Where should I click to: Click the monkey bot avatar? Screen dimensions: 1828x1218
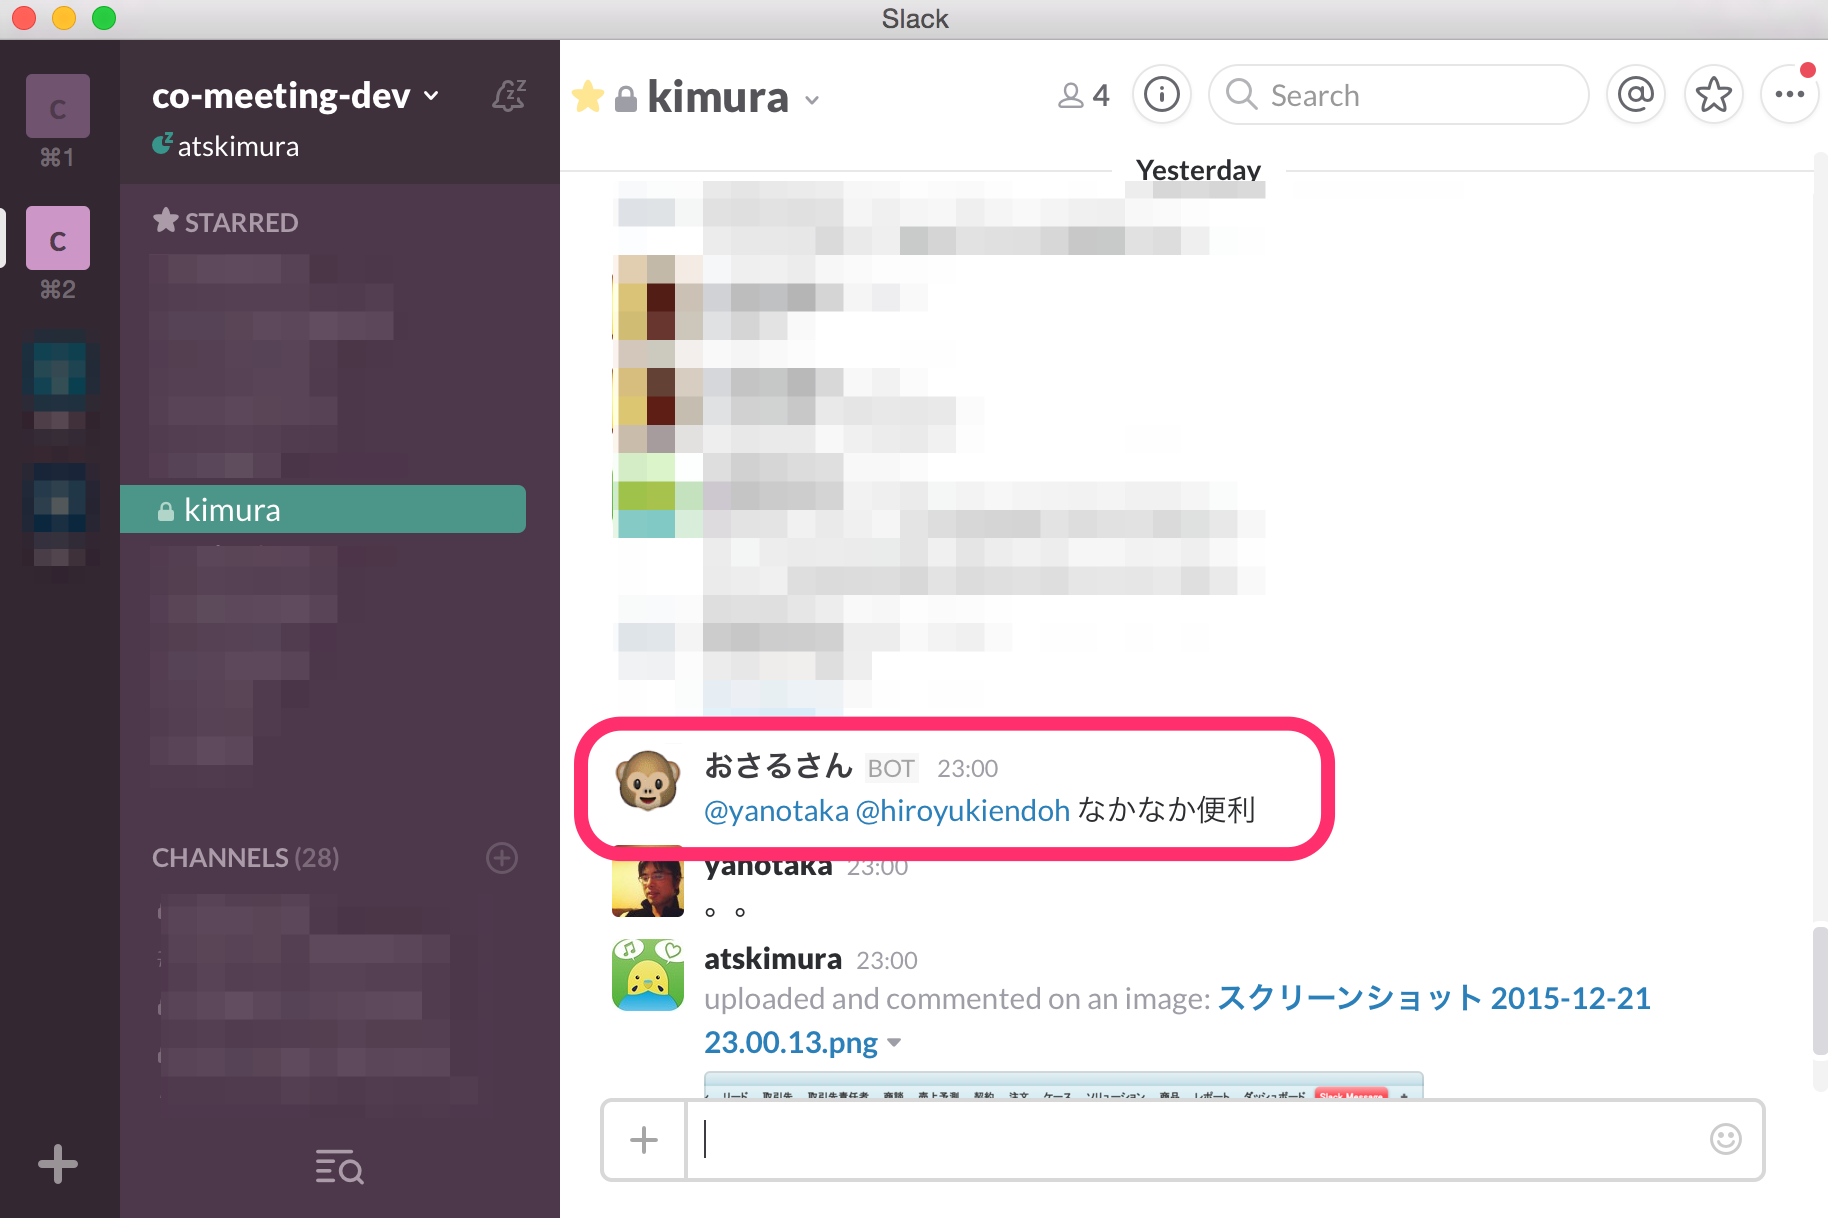(x=648, y=781)
